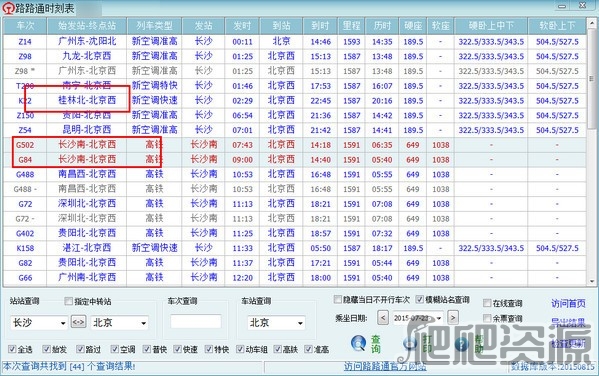The image size is (599, 376).
Task: Toggle the 准高 checkbox
Action: (308, 349)
